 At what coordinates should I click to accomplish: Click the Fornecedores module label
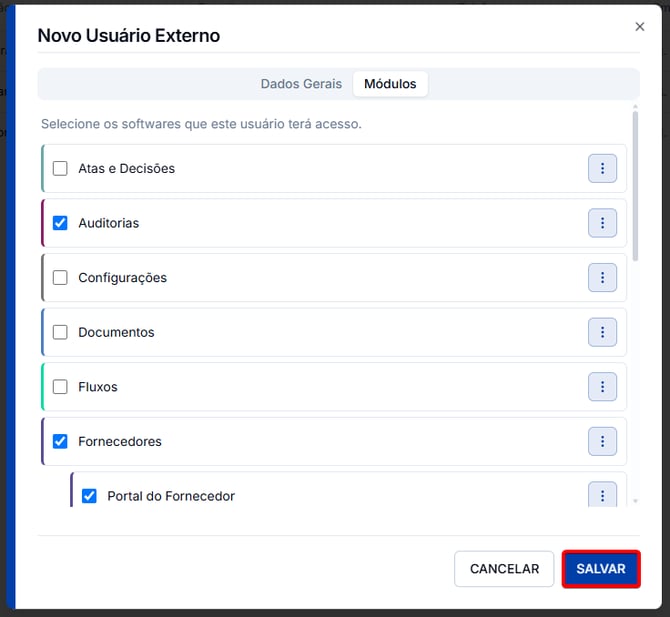[120, 441]
